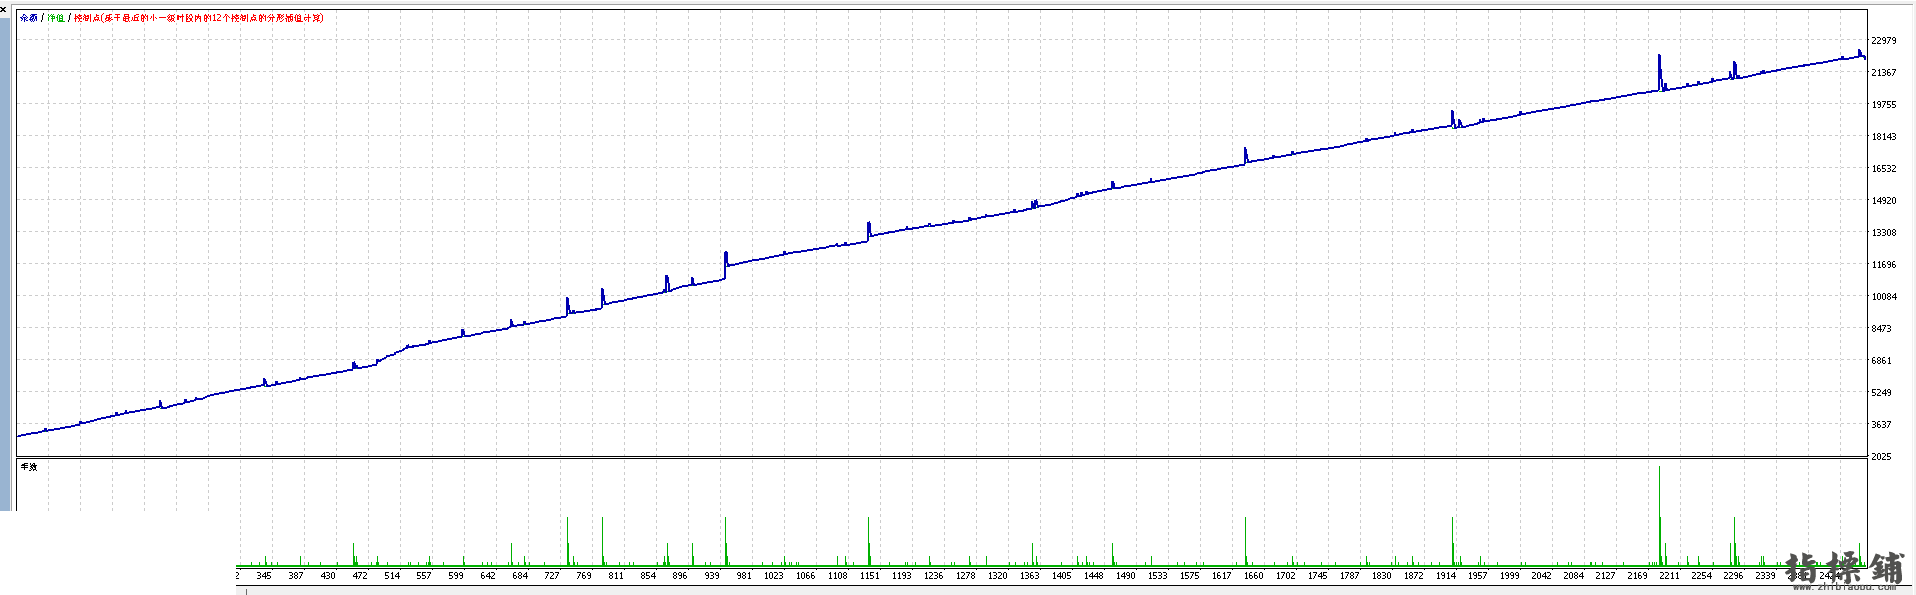Image resolution: width=1916 pixels, height=595 pixels.
Task: Click the 769 tick on the horizontal axis
Action: [x=584, y=576]
